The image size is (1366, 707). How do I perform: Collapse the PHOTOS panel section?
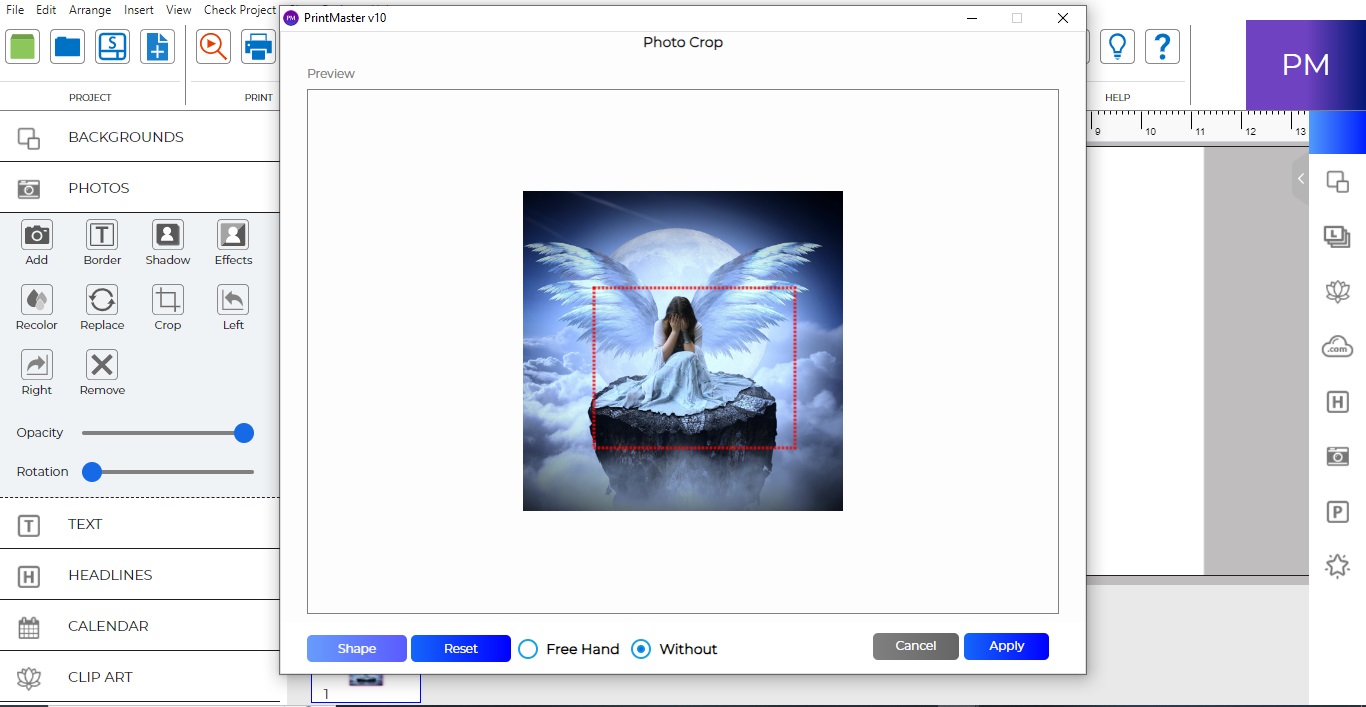point(140,188)
